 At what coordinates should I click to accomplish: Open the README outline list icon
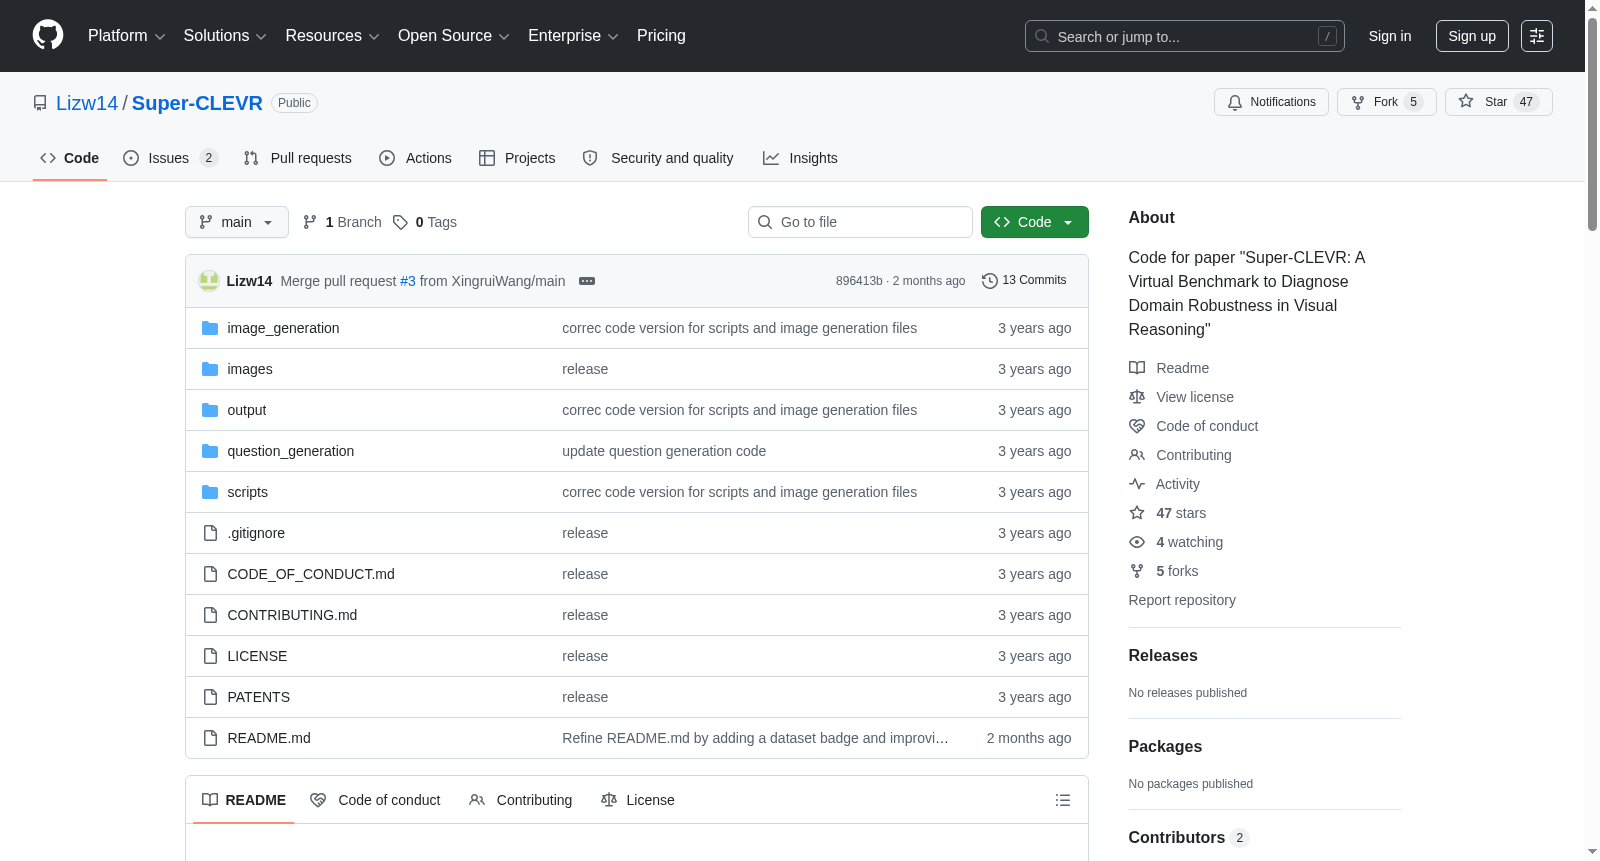[1063, 800]
